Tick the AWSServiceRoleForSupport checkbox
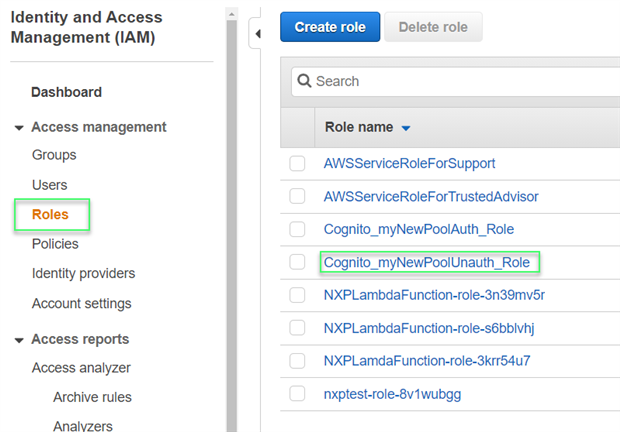 (x=297, y=164)
